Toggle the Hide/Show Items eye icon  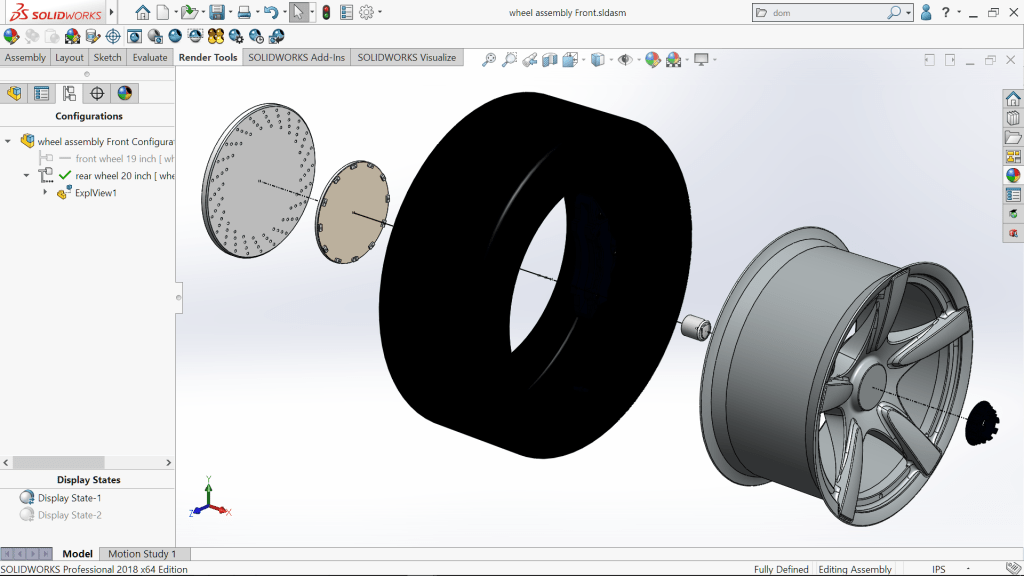(626, 60)
